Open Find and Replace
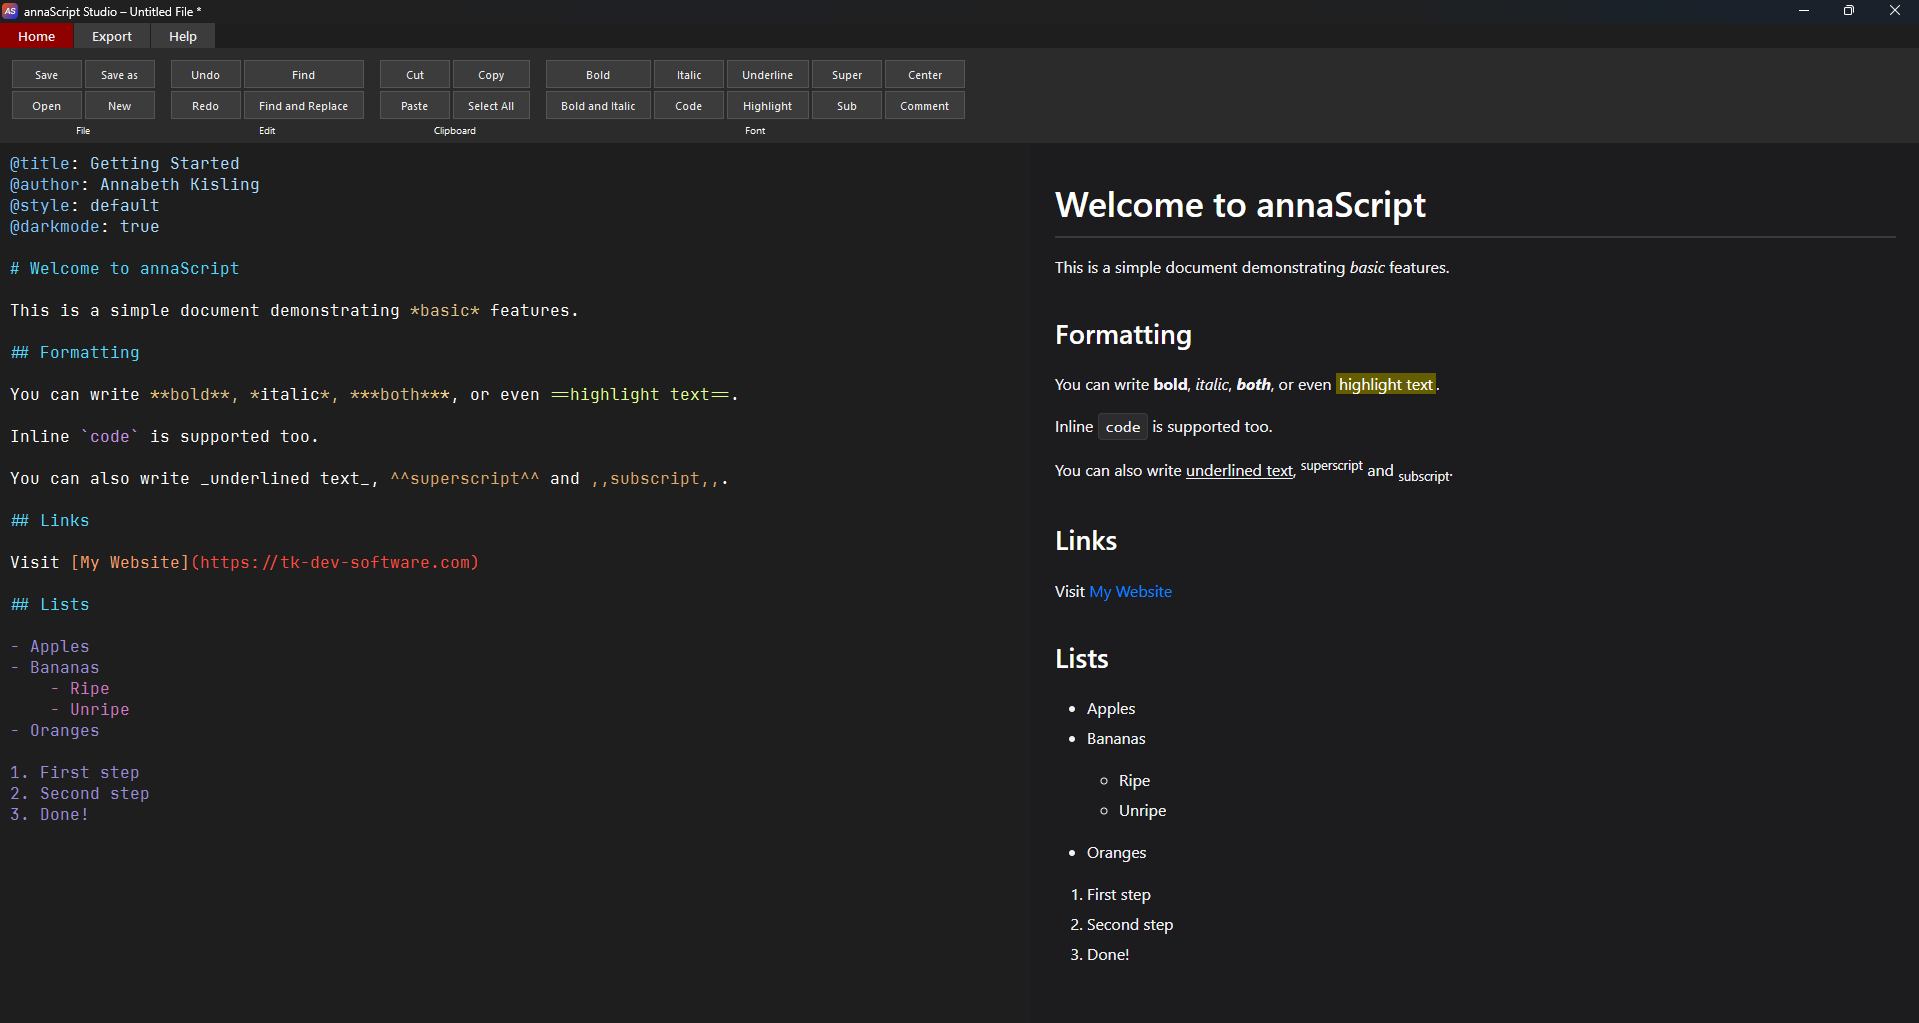 pyautogui.click(x=304, y=106)
